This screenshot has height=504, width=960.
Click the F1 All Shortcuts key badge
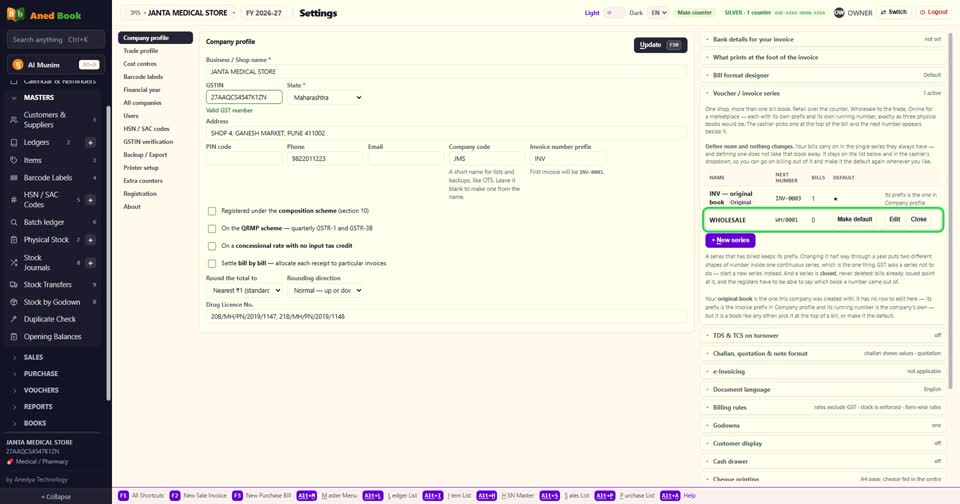point(123,495)
